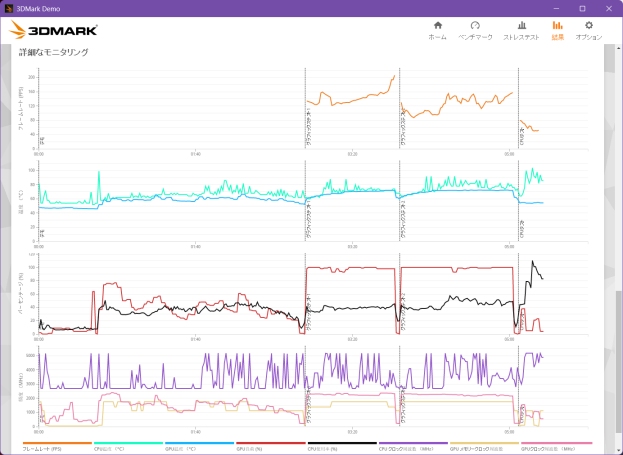Open the 結果 results icon

[557, 25]
